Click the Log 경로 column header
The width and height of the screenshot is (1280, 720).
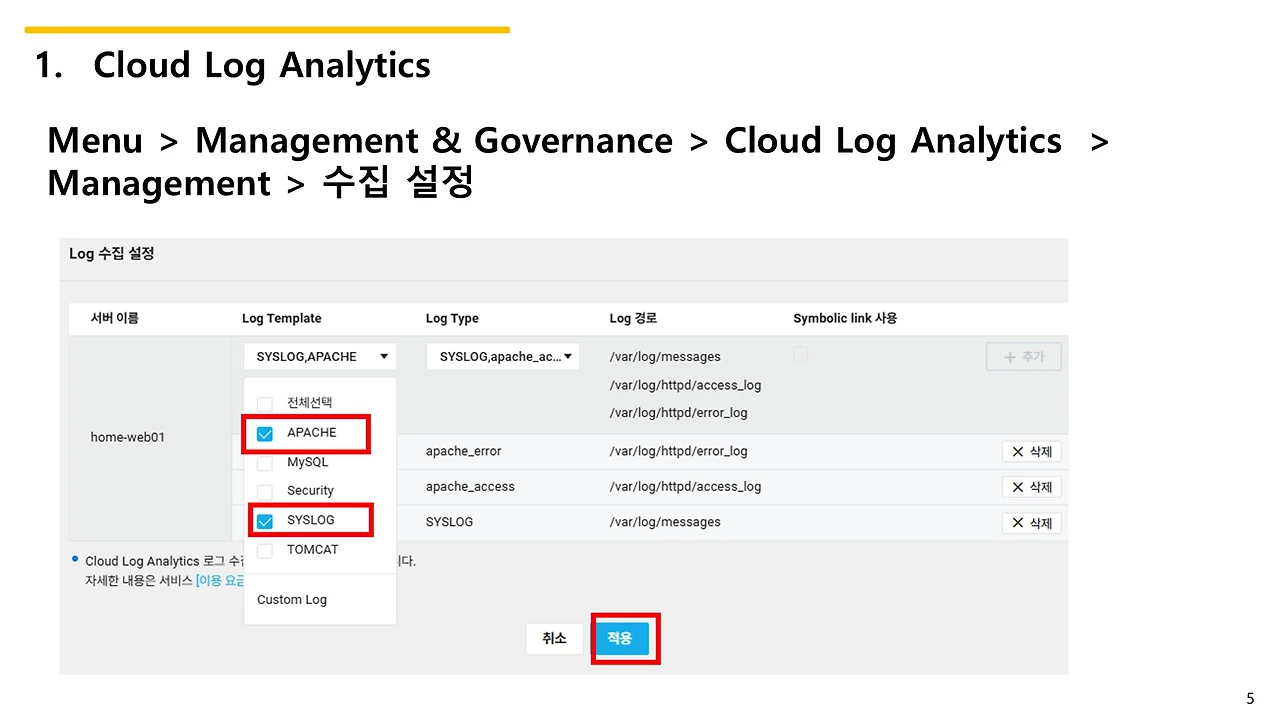click(633, 318)
